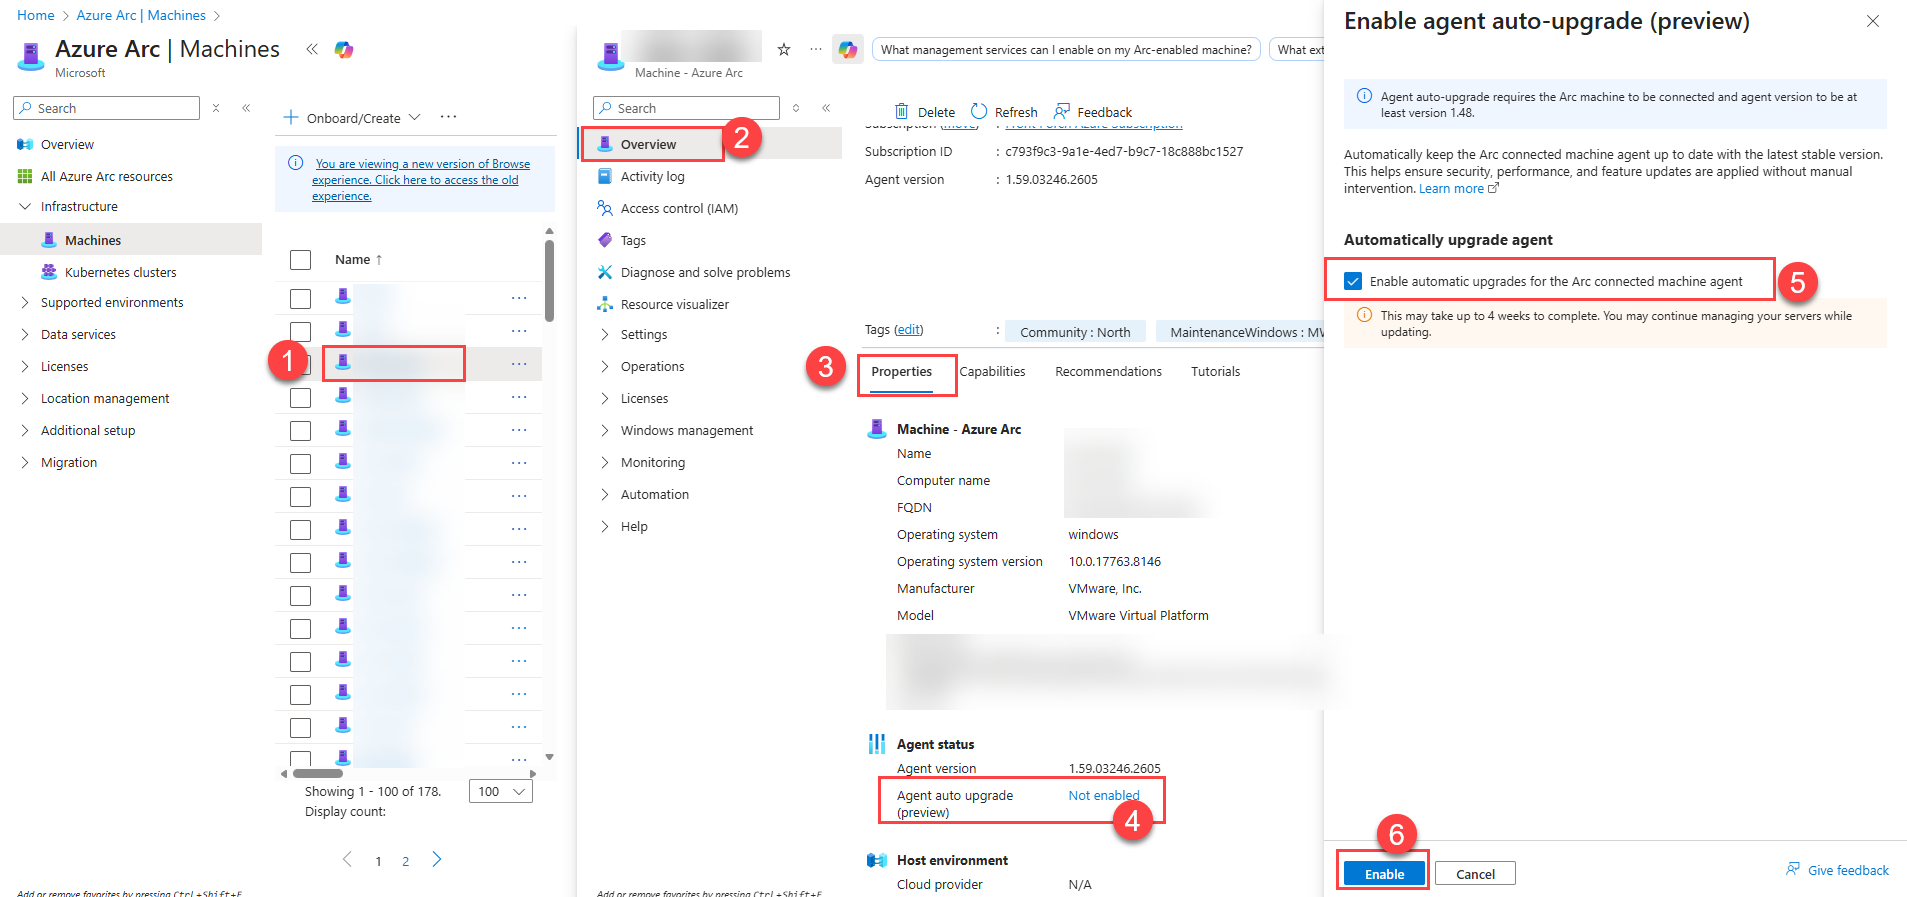Screen dimensions: 1907x897
Task: Open Kubernetes clusters in sidebar
Action: coord(120,272)
